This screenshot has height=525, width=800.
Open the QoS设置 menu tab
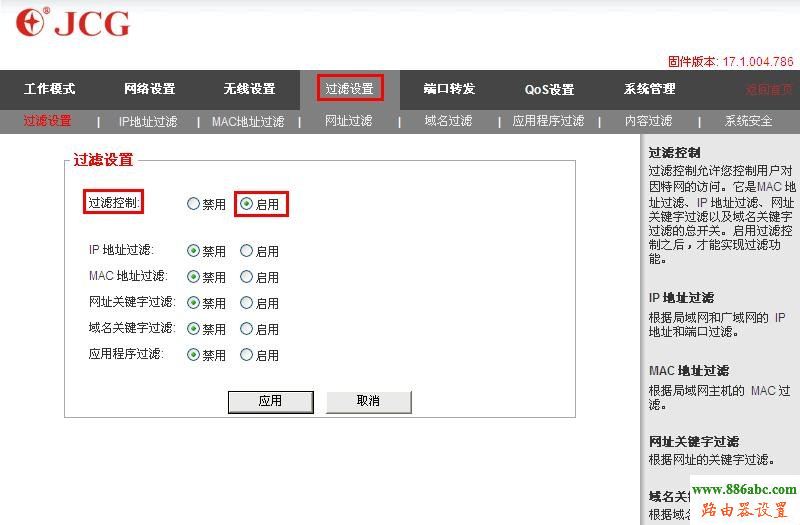click(549, 89)
